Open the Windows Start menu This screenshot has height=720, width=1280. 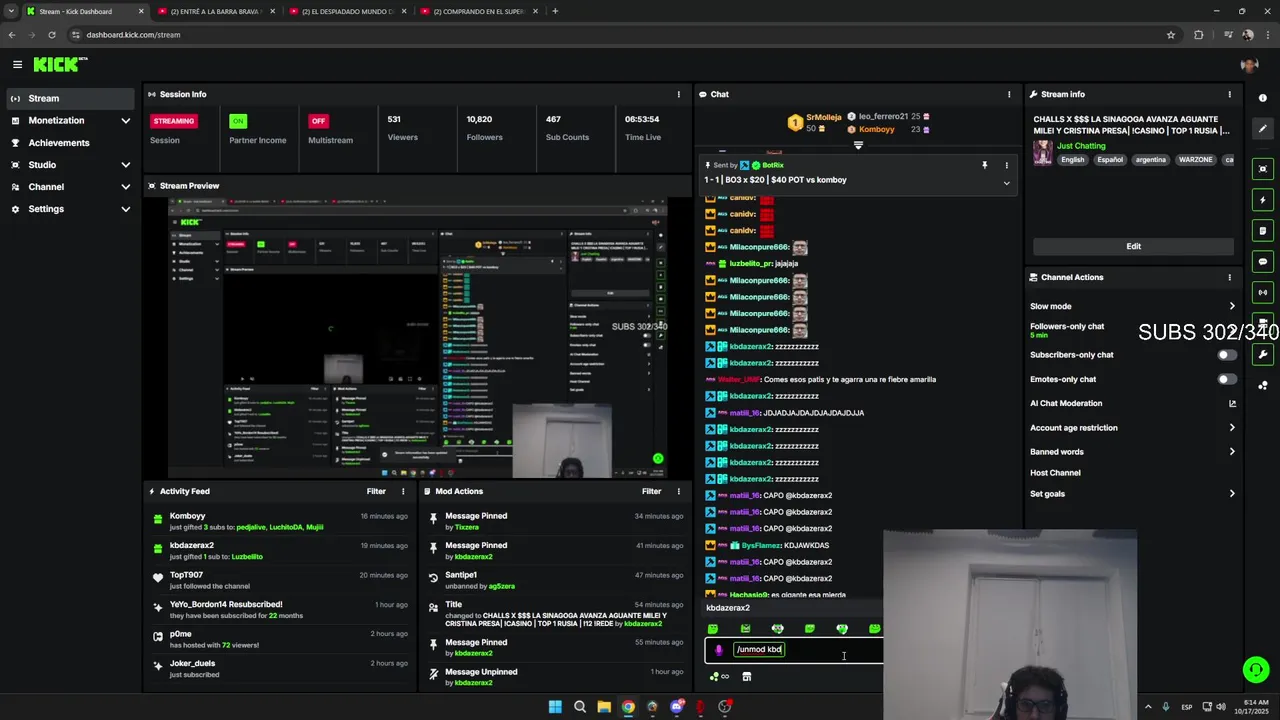point(555,707)
